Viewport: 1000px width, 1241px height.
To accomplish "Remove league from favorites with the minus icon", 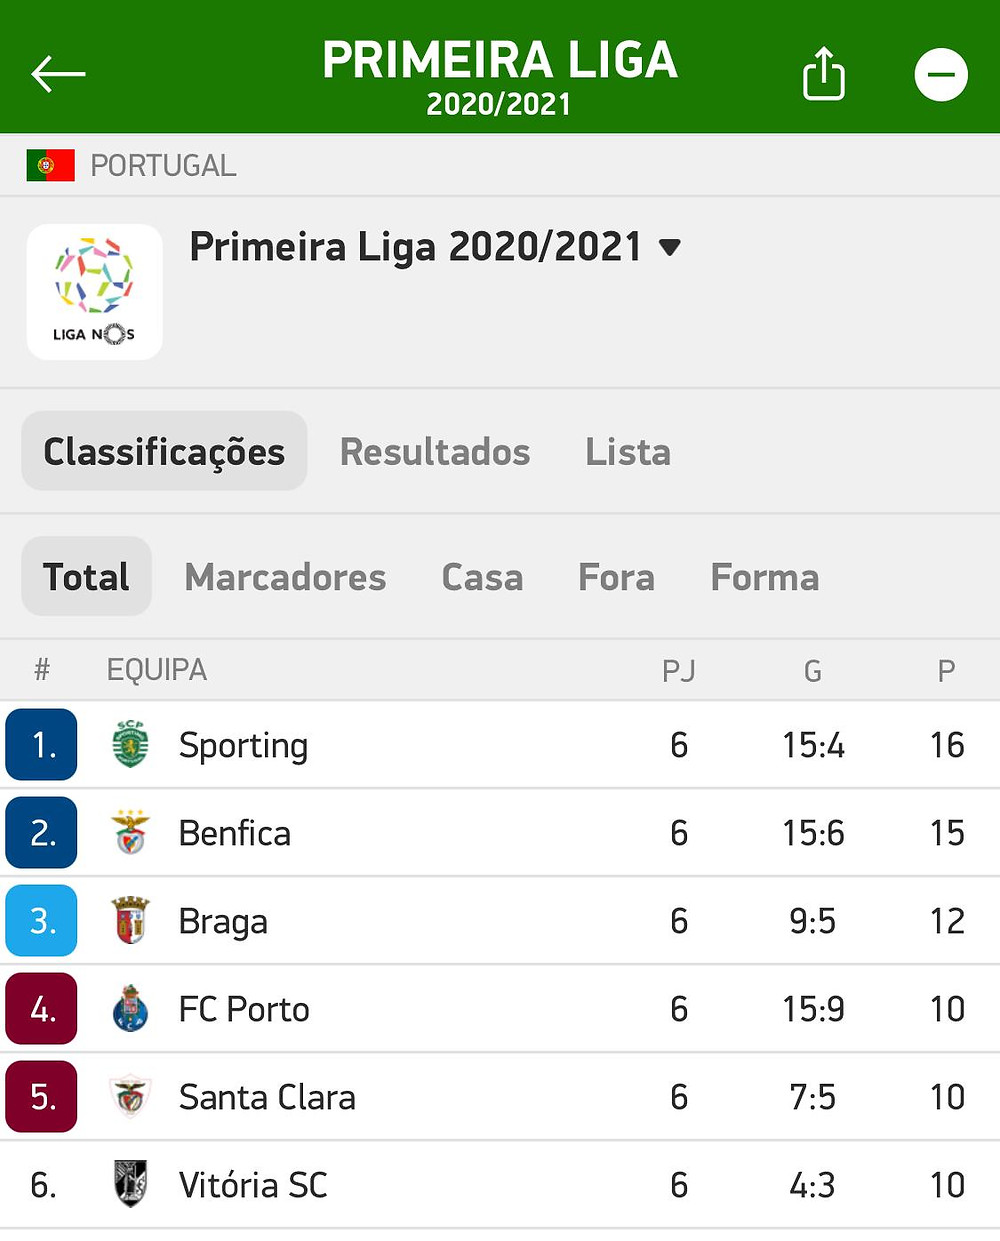I will click(x=941, y=74).
